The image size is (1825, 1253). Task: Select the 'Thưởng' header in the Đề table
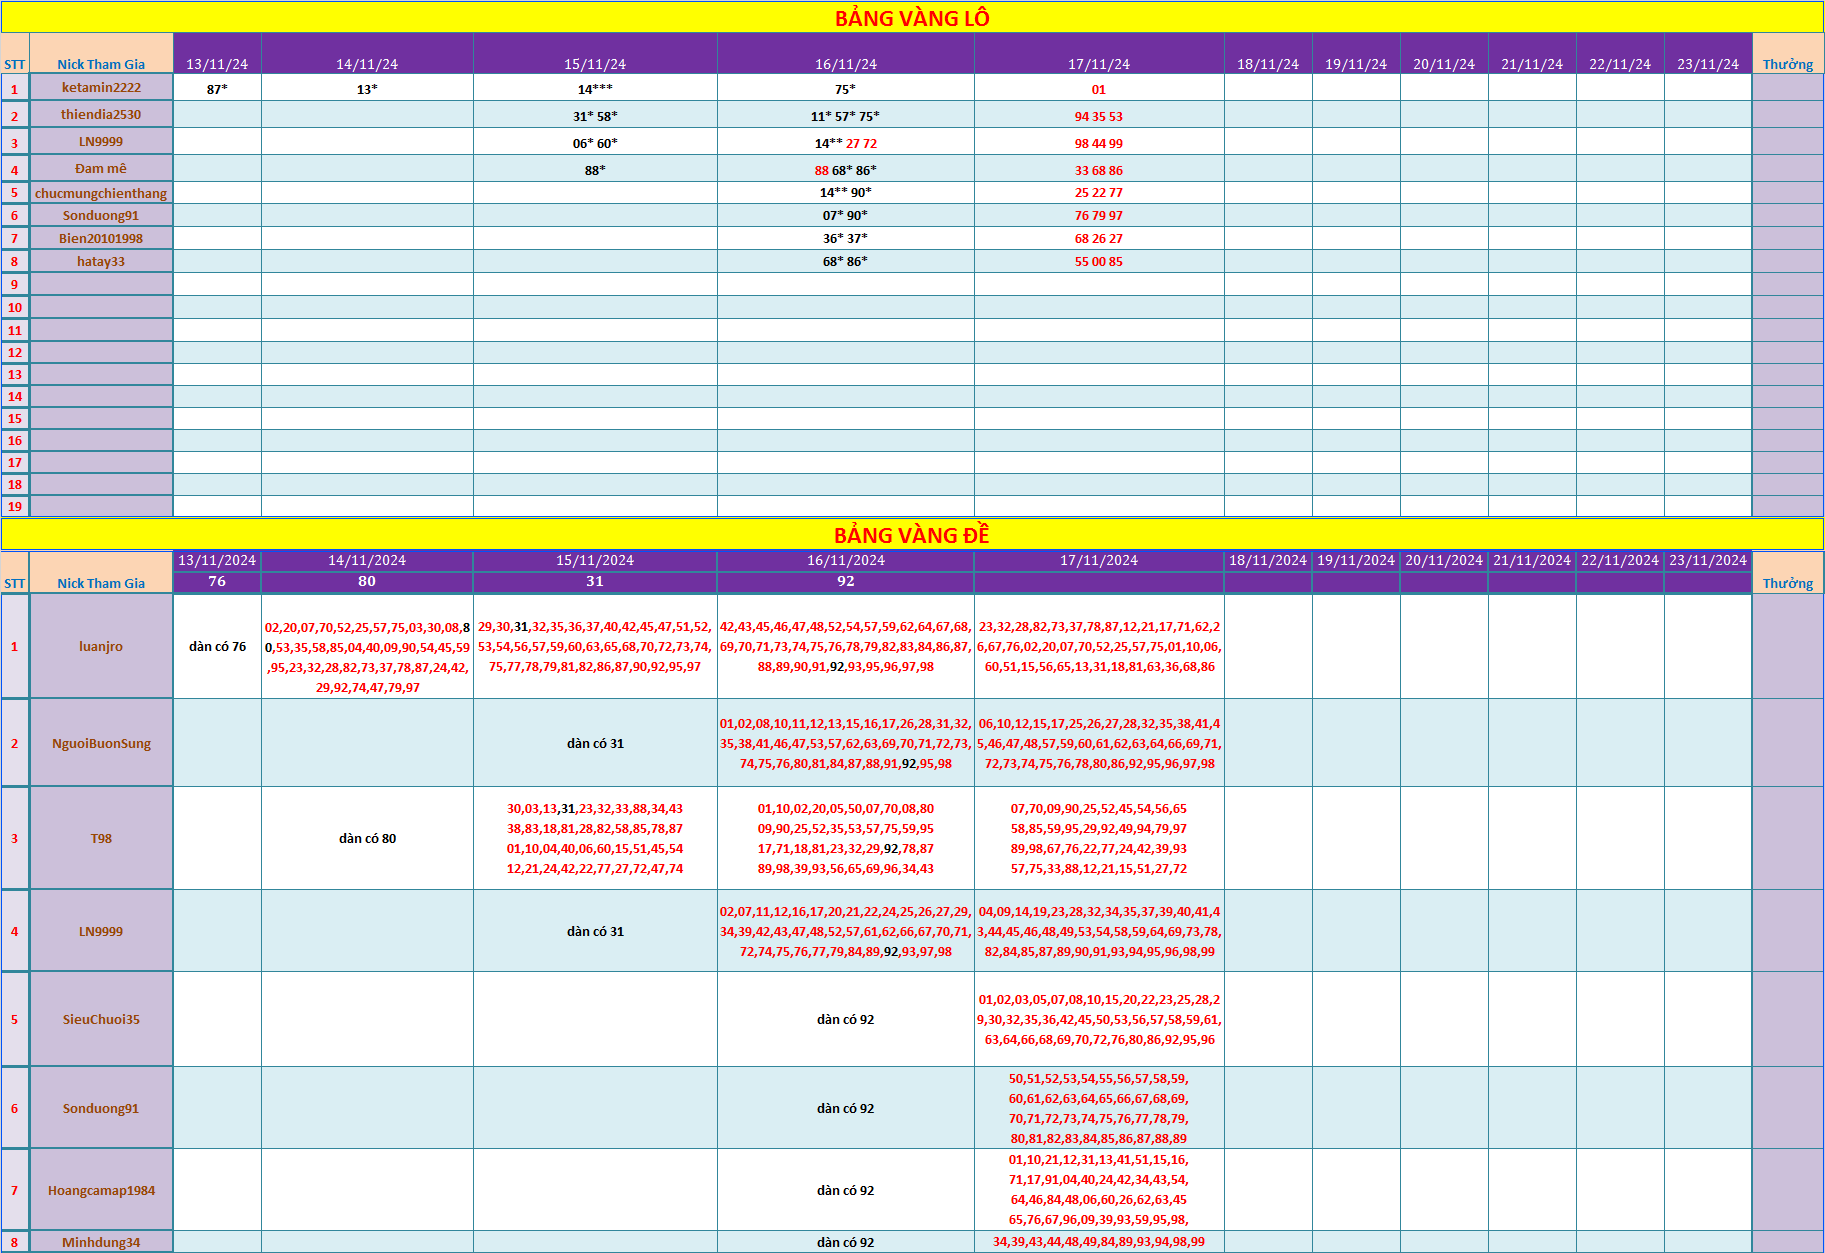click(1788, 572)
